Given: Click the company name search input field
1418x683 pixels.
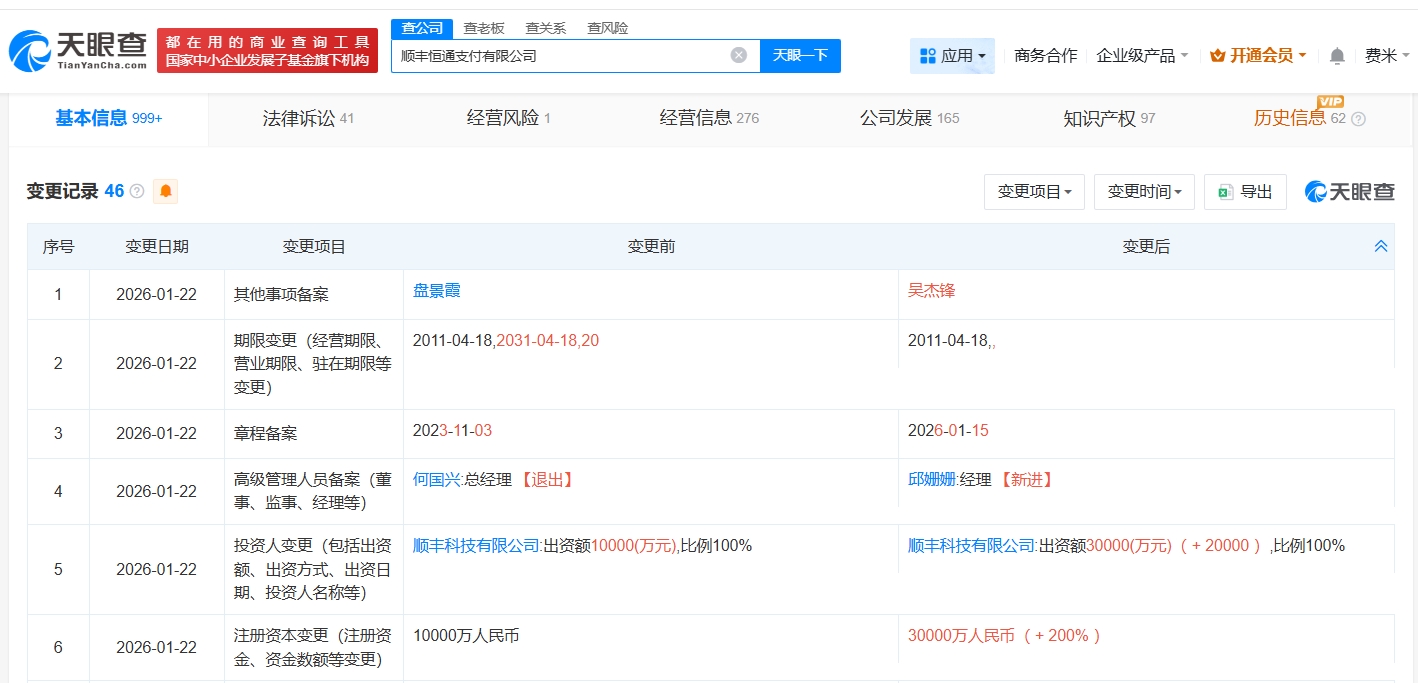Looking at the screenshot, I should pyautogui.click(x=560, y=56).
